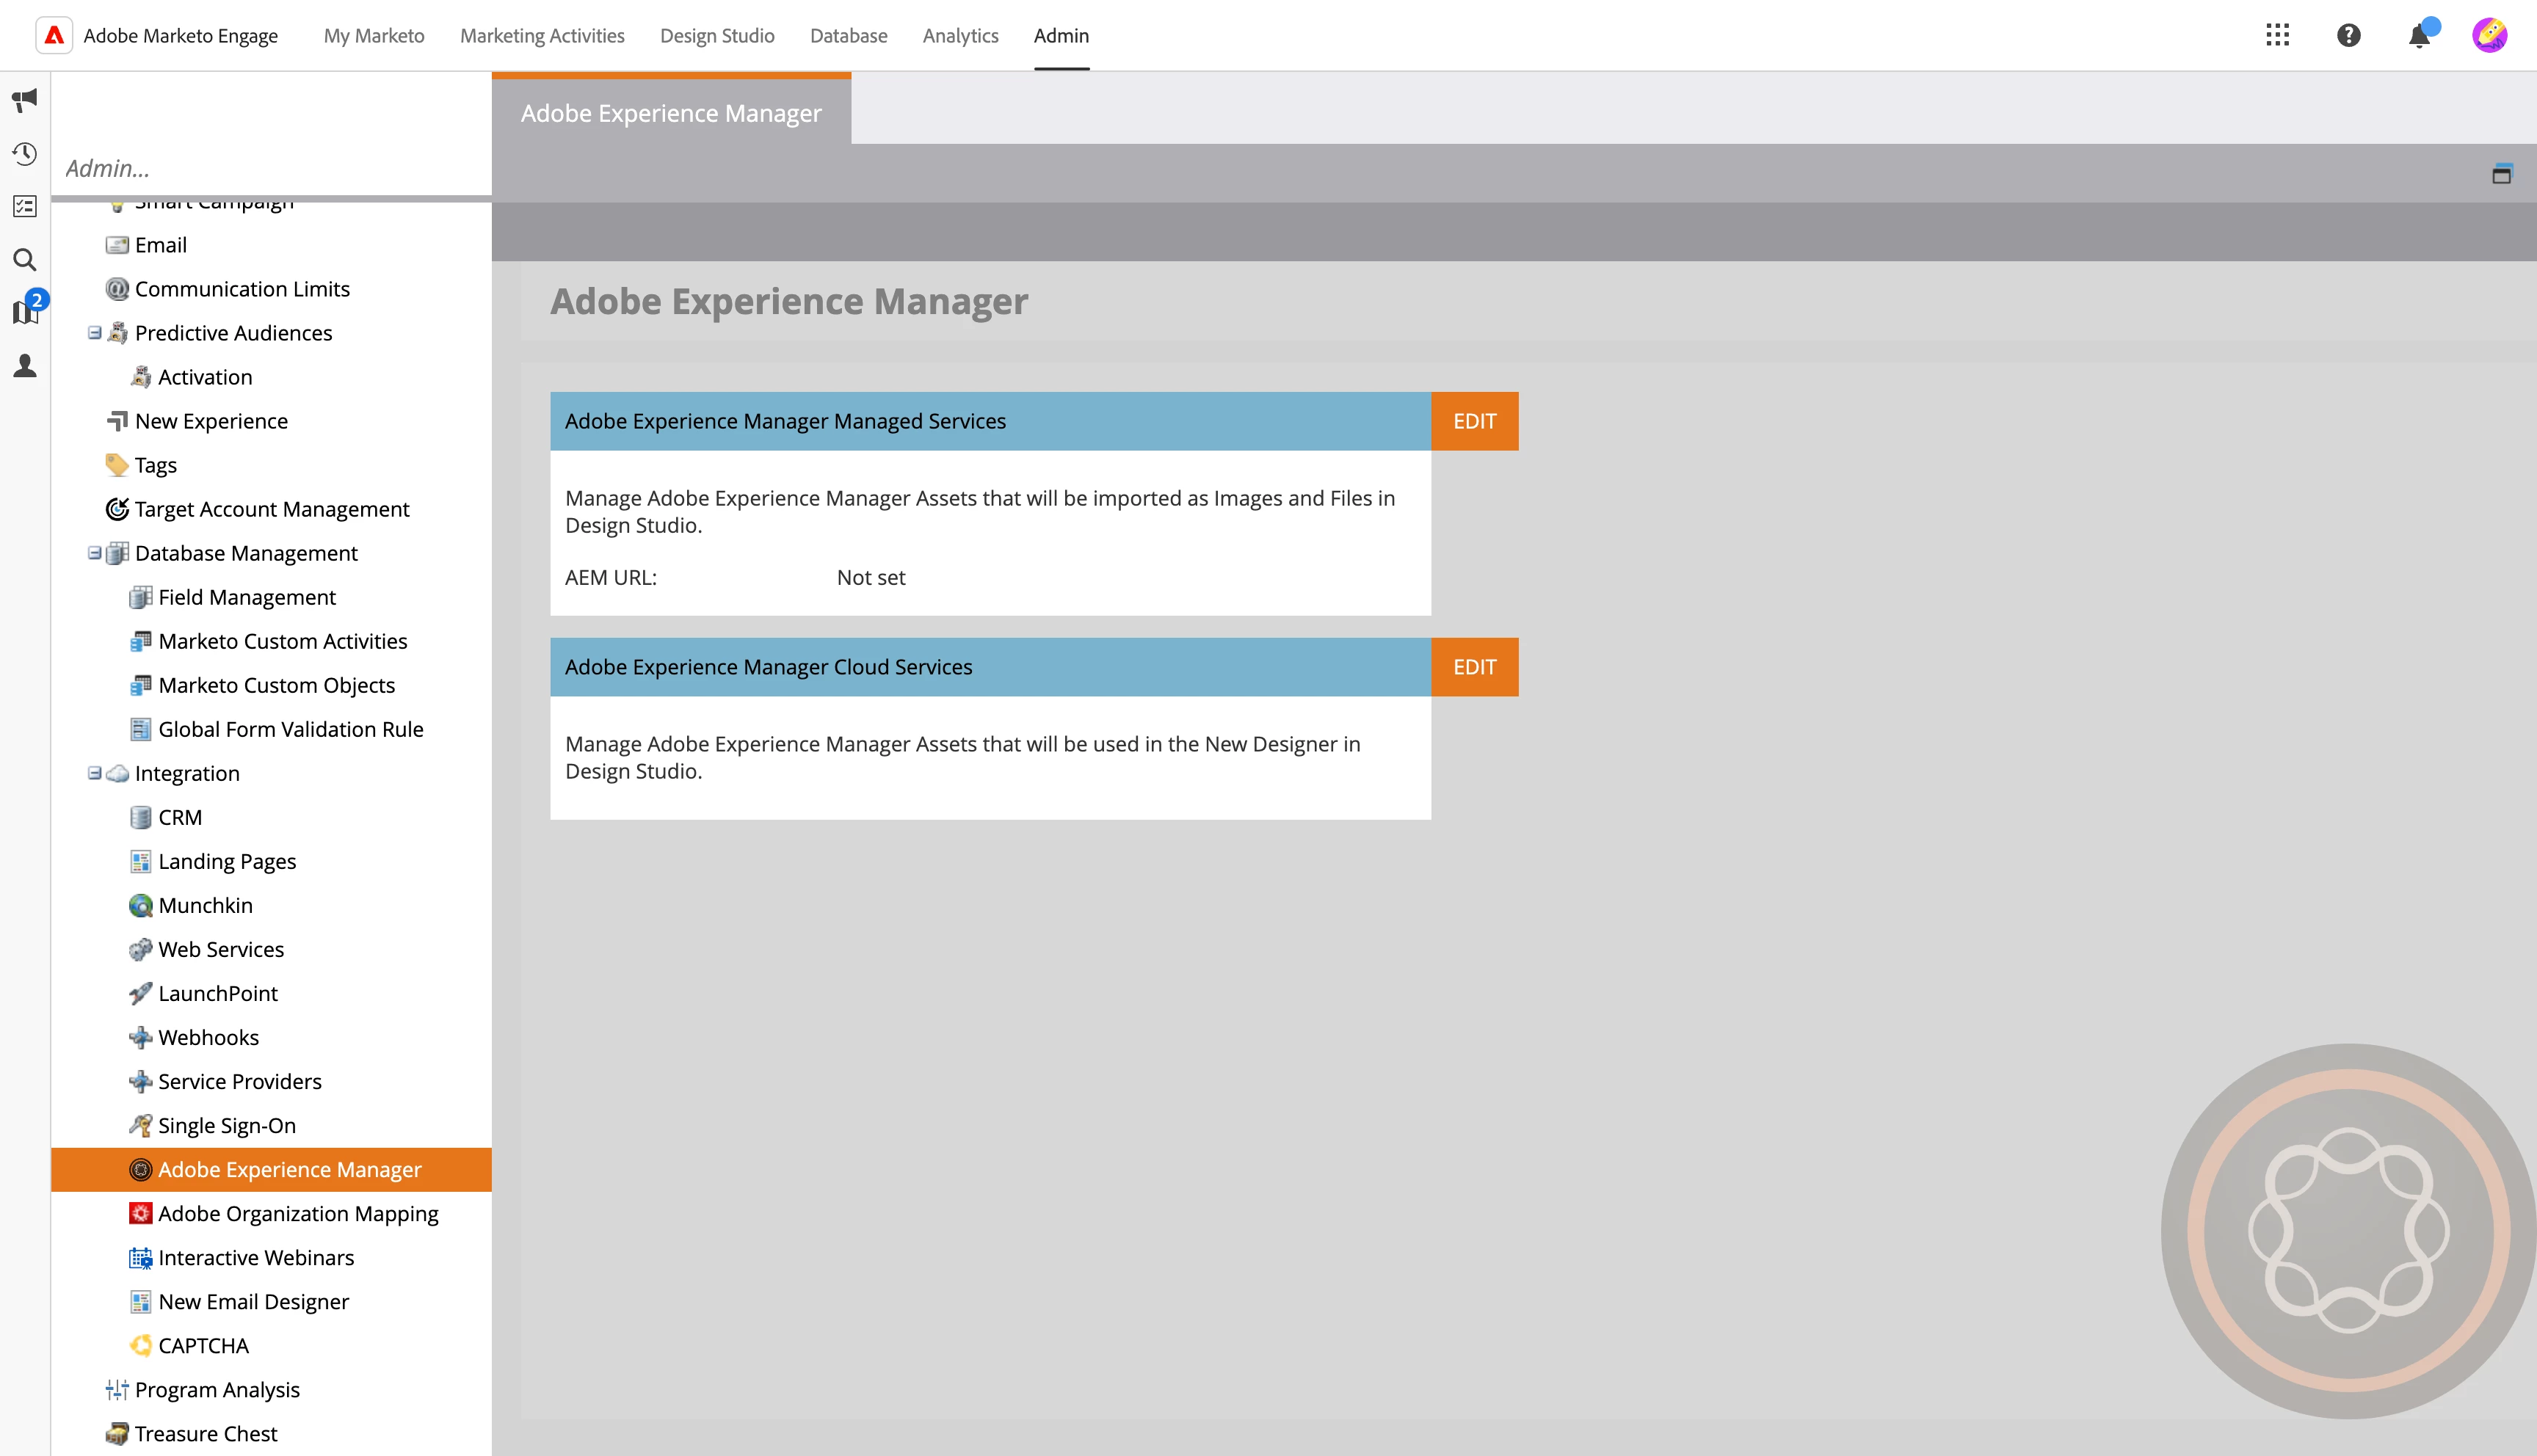The height and width of the screenshot is (1456, 2537).
Task: Collapse the Integration tree node
Action: pyautogui.click(x=94, y=773)
